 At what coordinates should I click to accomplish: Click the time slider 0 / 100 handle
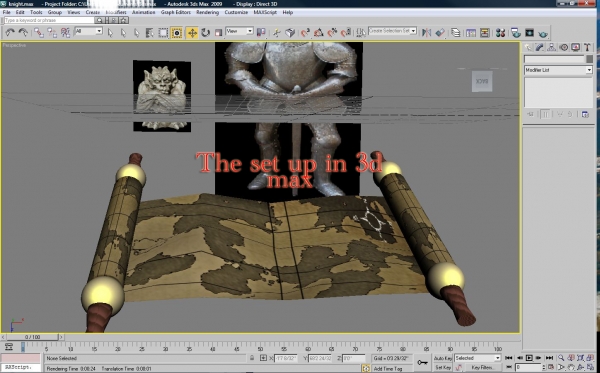(33, 337)
